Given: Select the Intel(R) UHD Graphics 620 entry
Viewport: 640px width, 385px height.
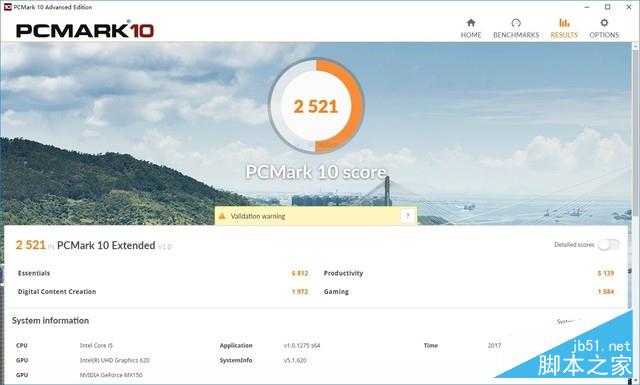Looking at the screenshot, I should (114, 360).
